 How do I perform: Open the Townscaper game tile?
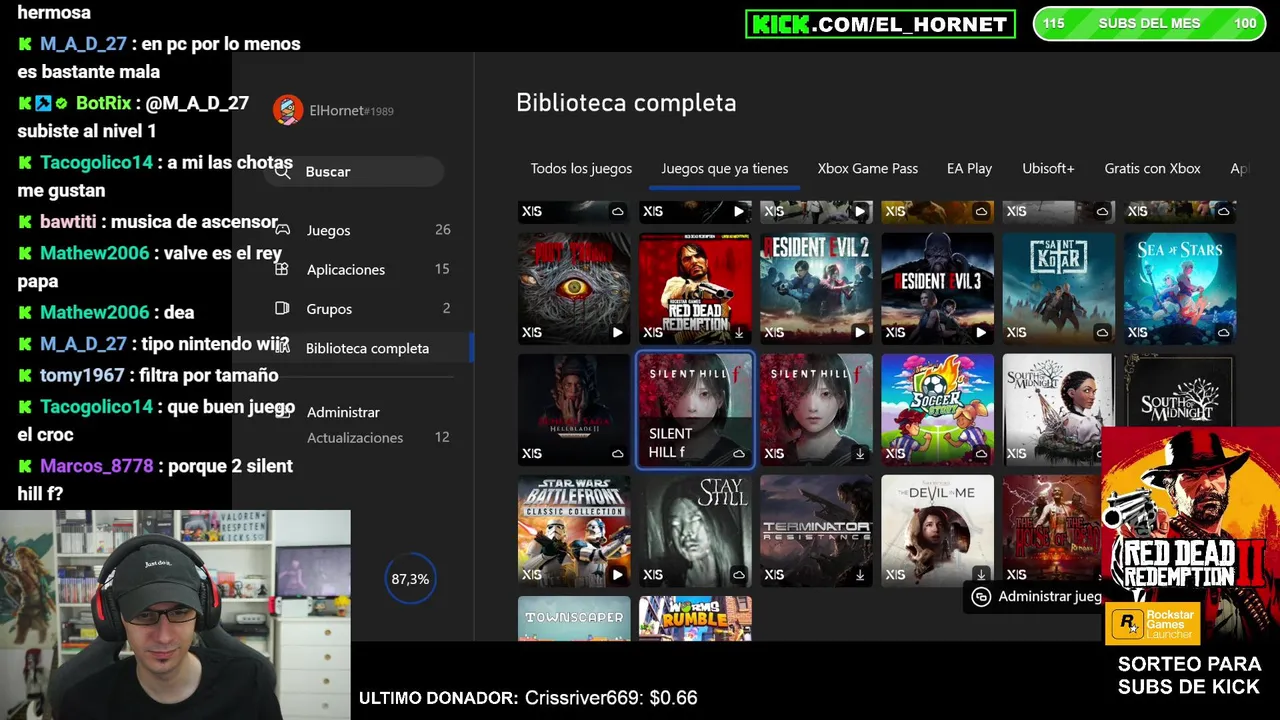[x=574, y=619]
